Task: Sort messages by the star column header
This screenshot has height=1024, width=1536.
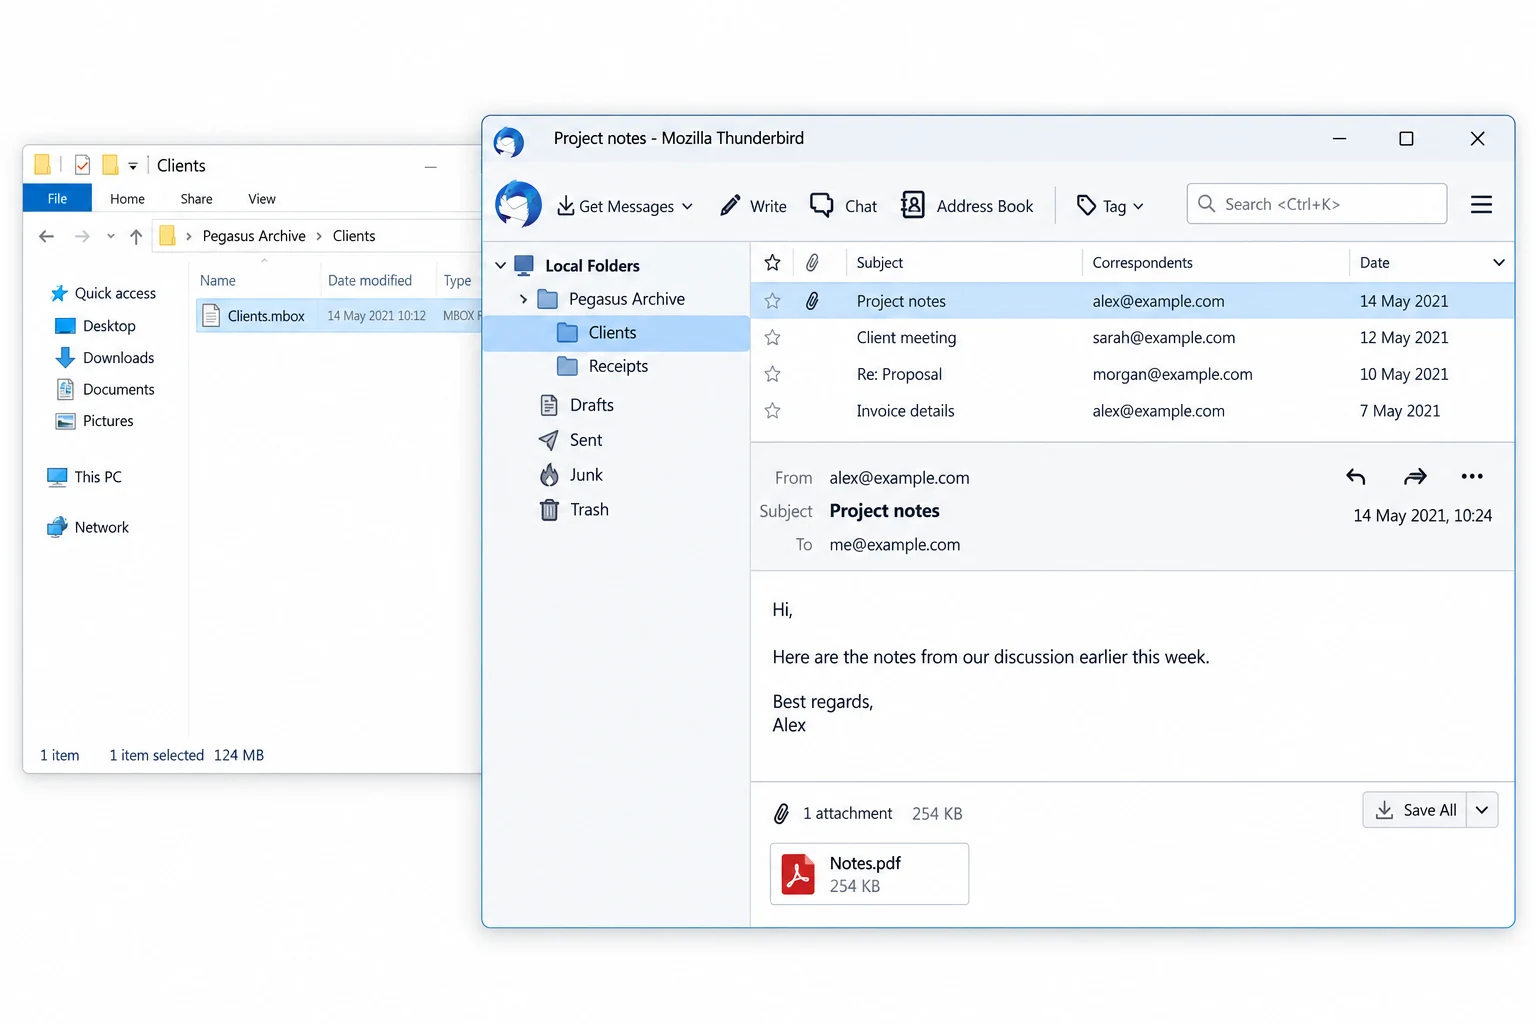Action: click(772, 263)
